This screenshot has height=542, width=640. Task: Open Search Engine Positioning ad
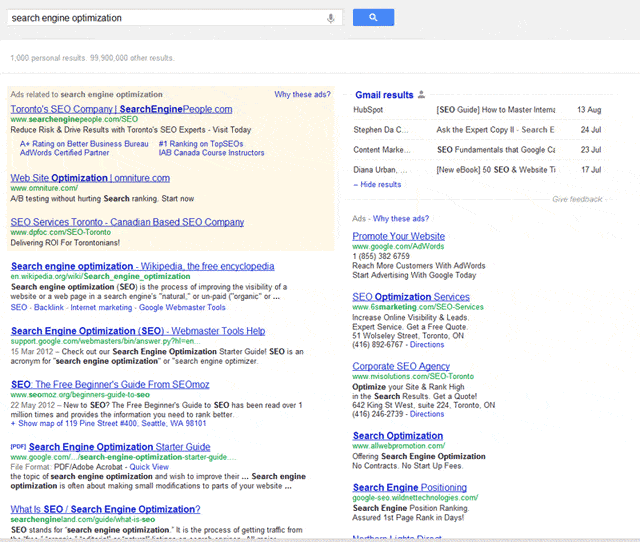point(410,487)
